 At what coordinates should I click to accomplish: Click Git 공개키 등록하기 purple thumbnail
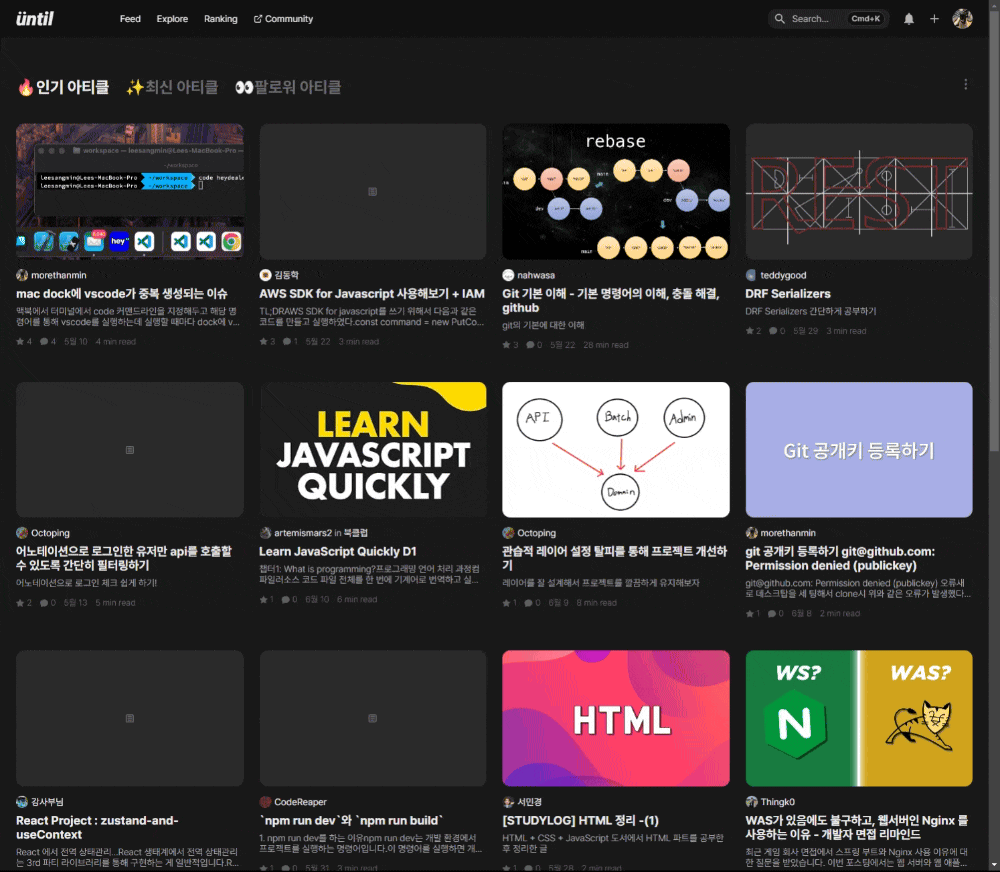pyautogui.click(x=858, y=450)
